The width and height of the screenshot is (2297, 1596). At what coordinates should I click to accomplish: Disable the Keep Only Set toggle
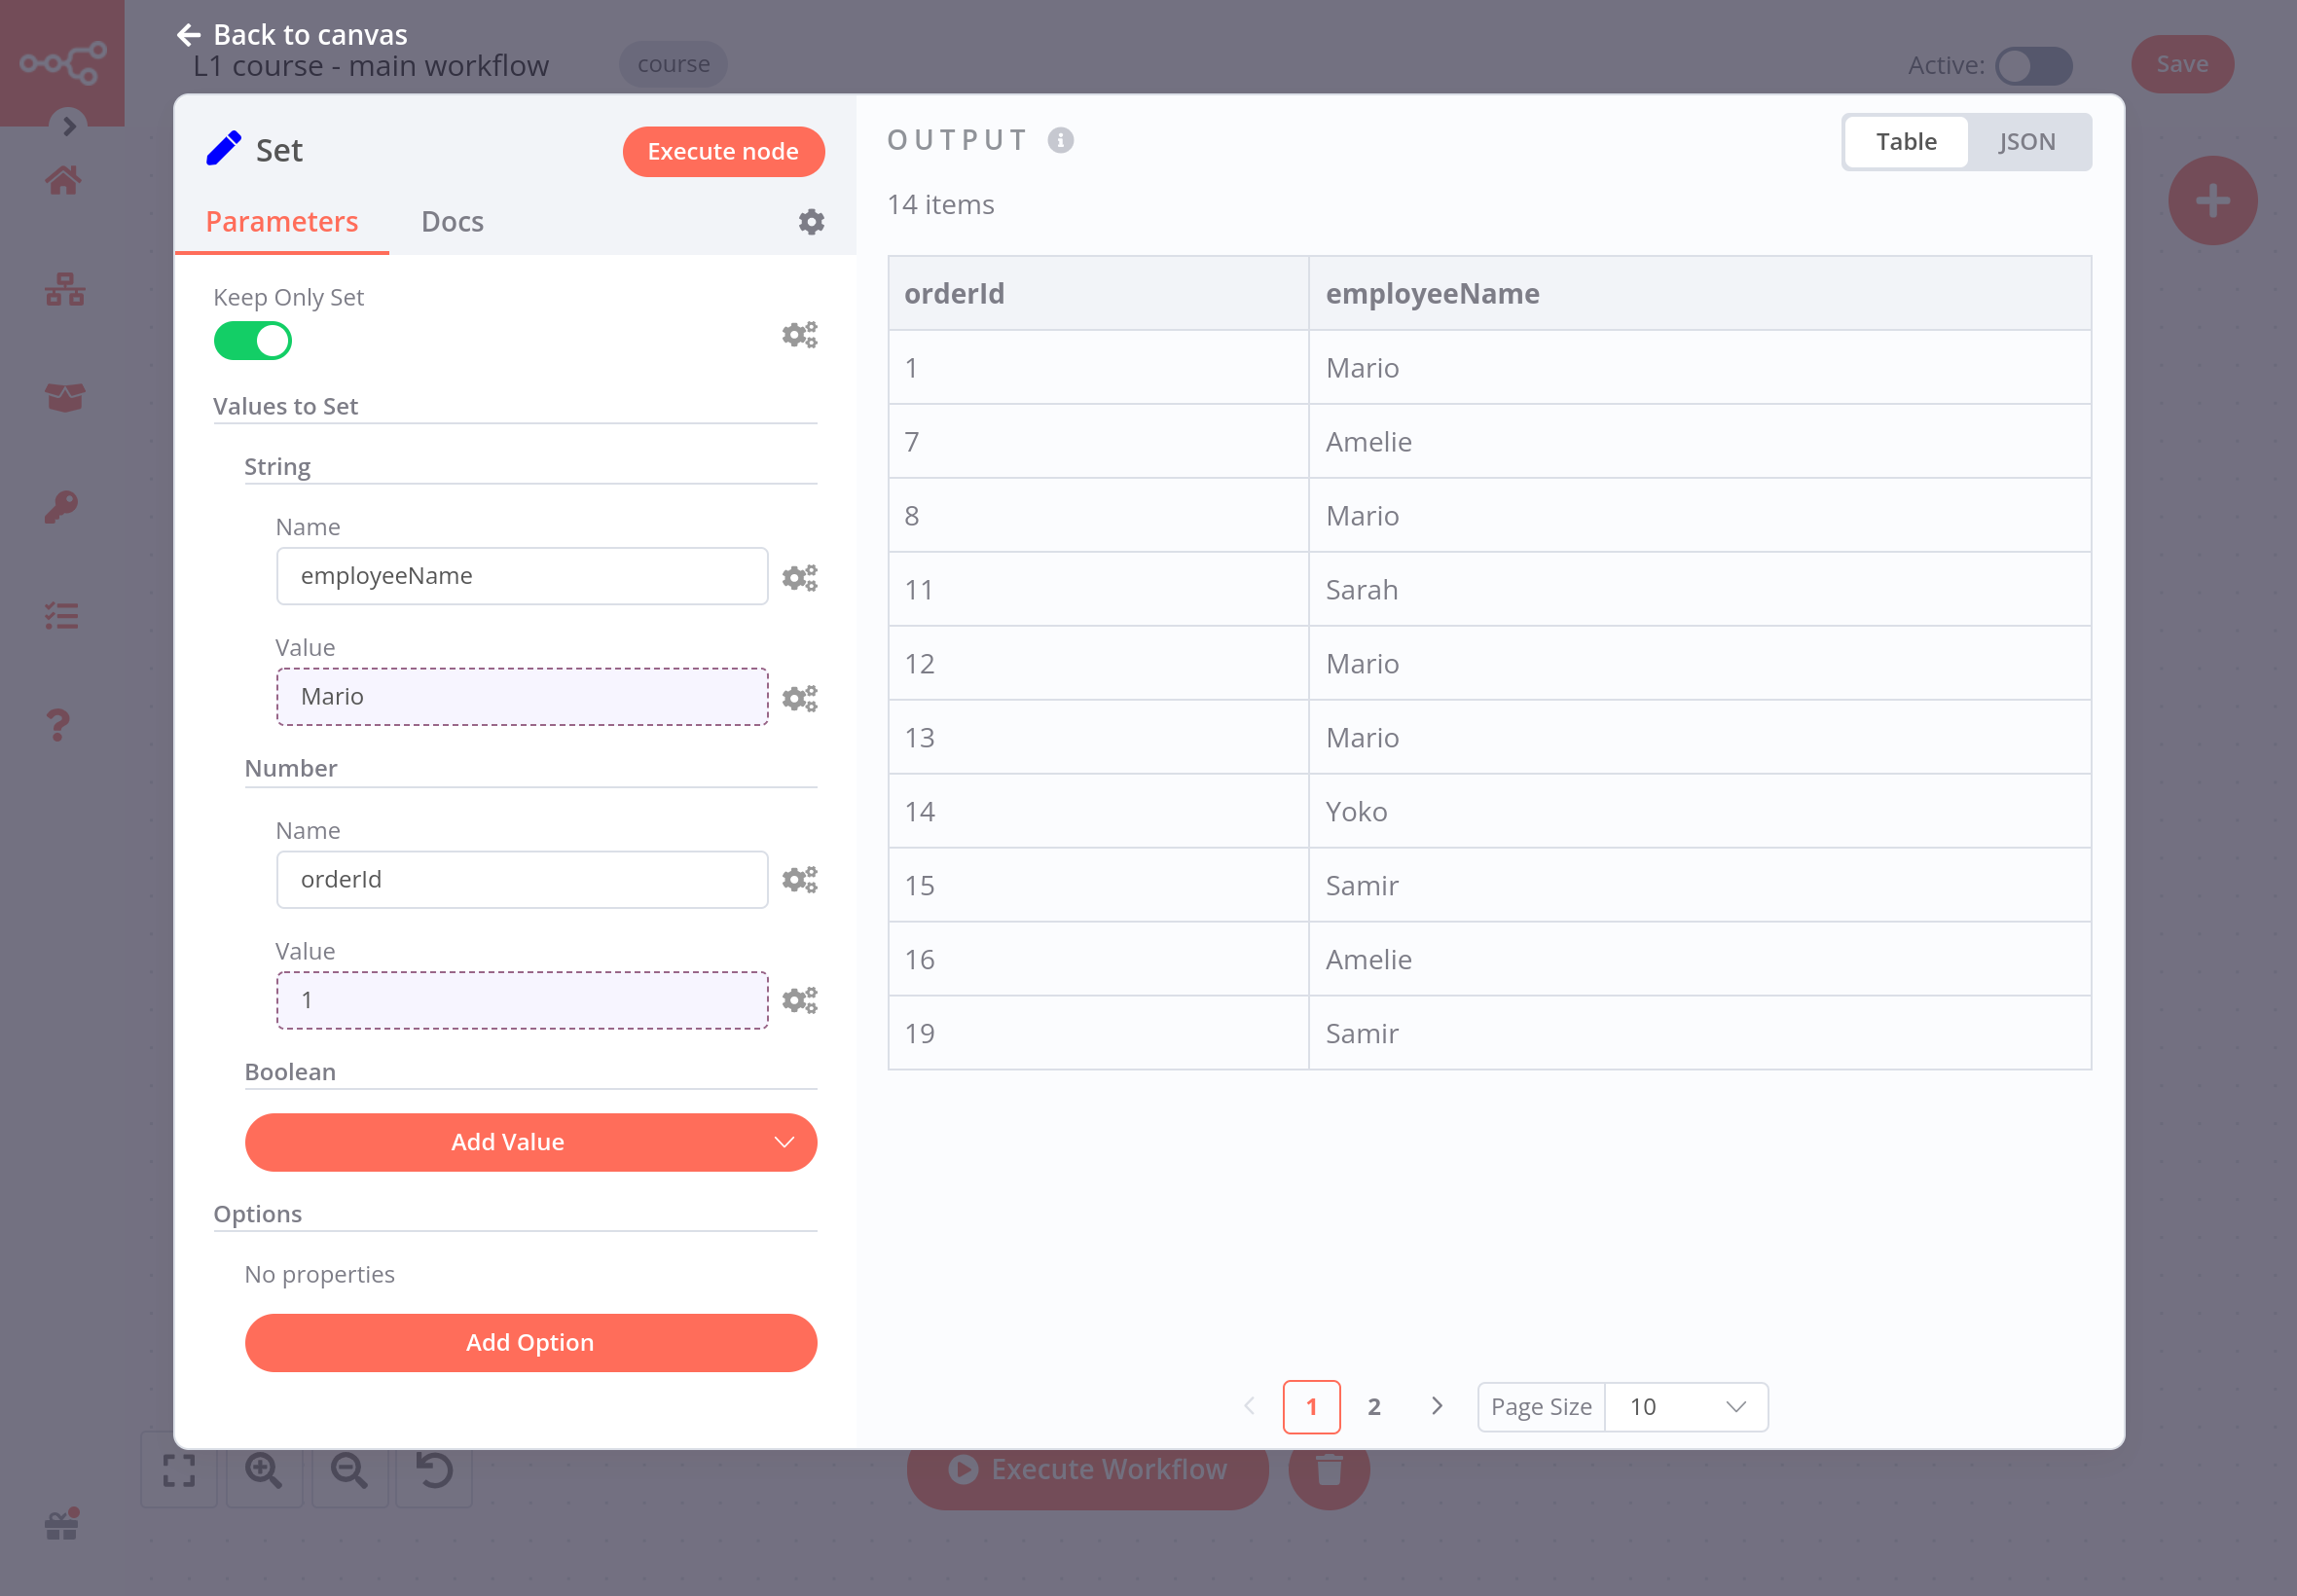[x=253, y=341]
